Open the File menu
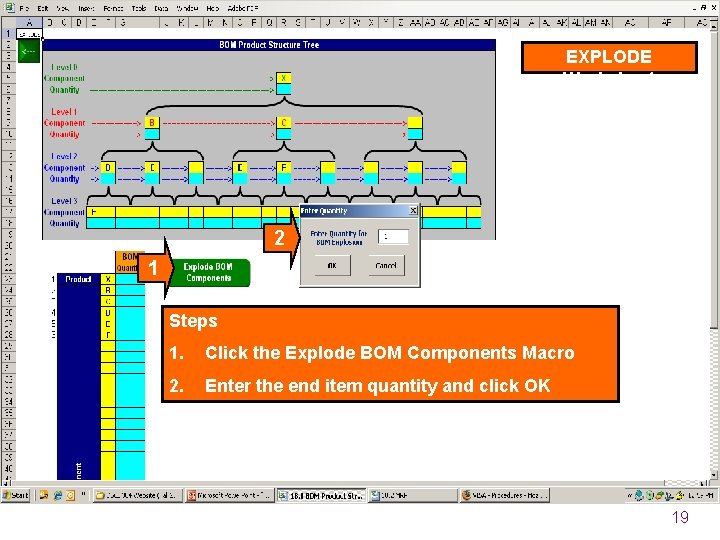Image resolution: width=720 pixels, height=540 pixels. tap(24, 8)
